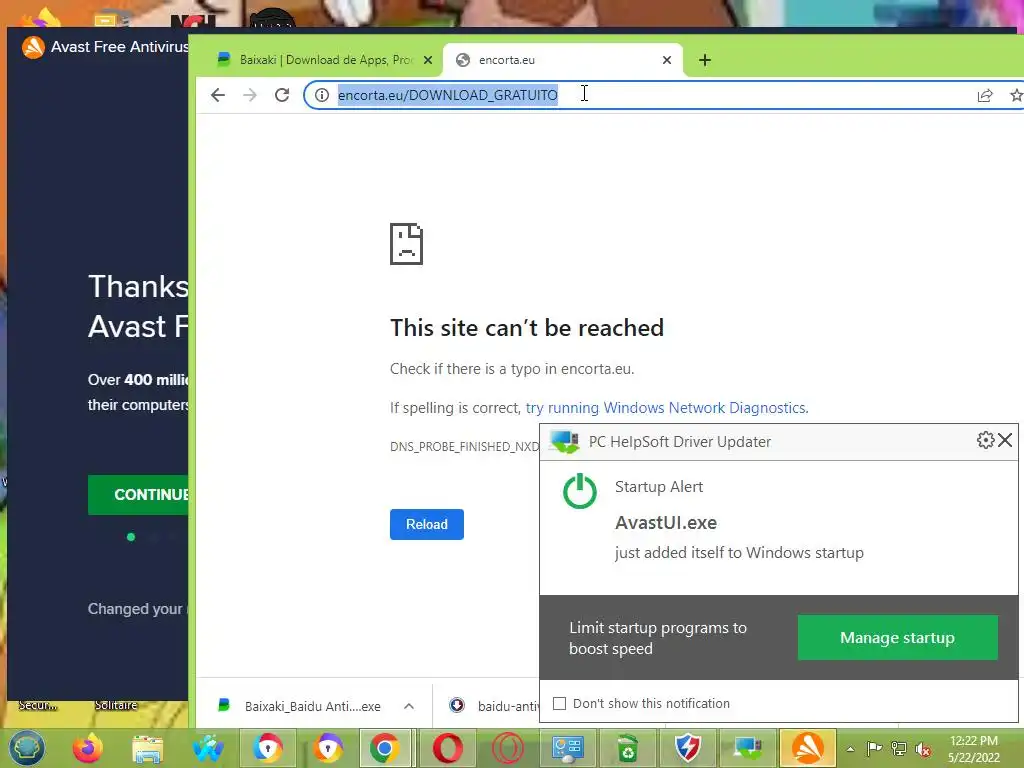Open Avast Secure Browser in taskbar
Screen dimensions: 1024x768
point(268,748)
